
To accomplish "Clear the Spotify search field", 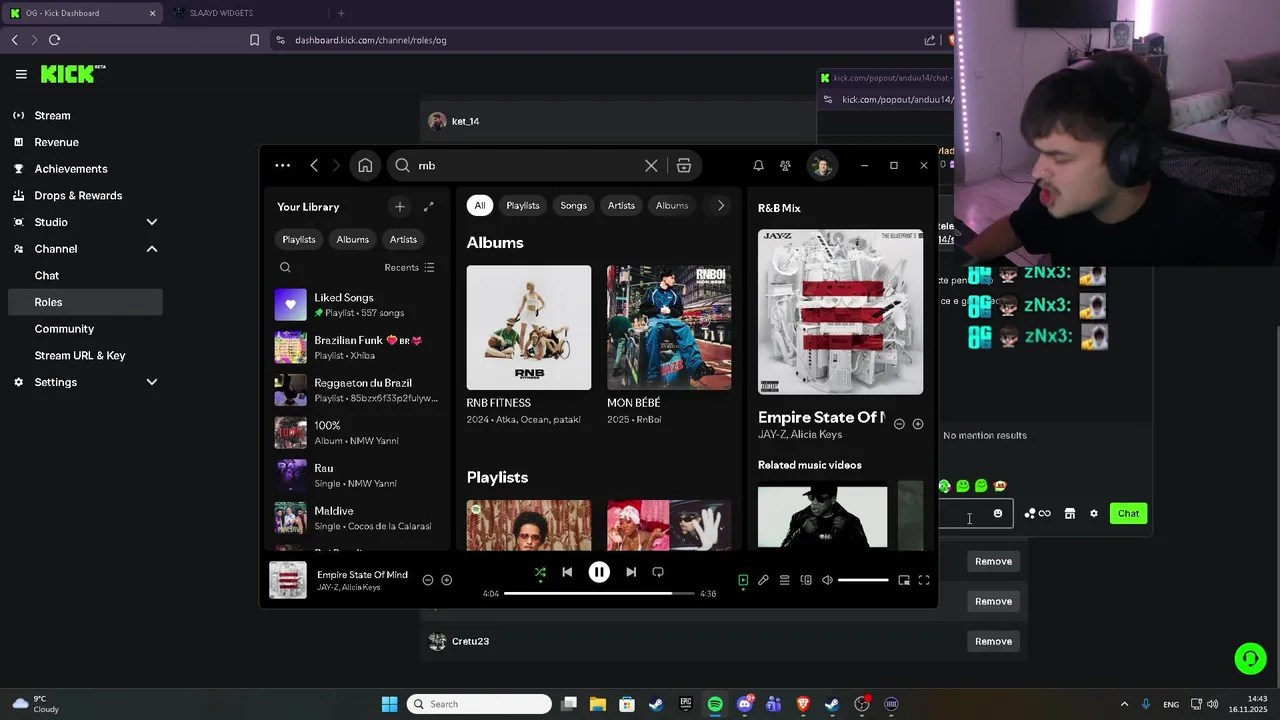I will [x=651, y=166].
